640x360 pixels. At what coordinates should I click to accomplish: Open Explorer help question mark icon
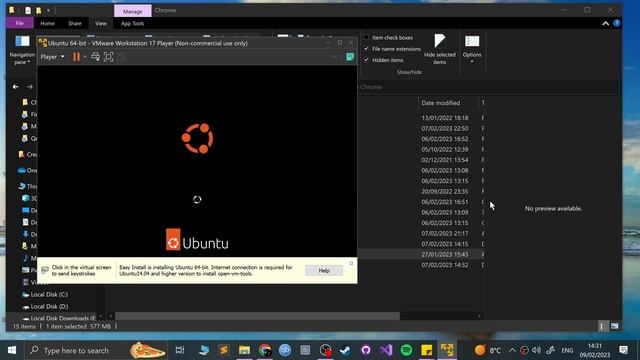tap(616, 23)
